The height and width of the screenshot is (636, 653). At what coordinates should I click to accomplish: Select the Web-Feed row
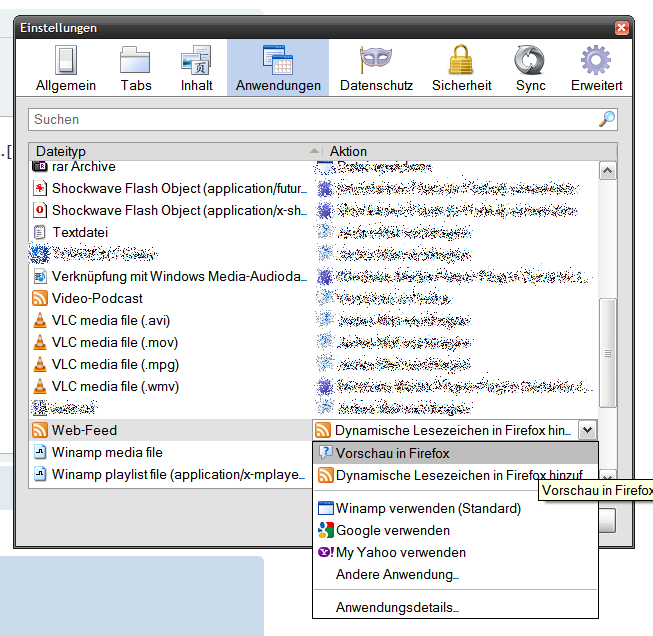click(169, 430)
